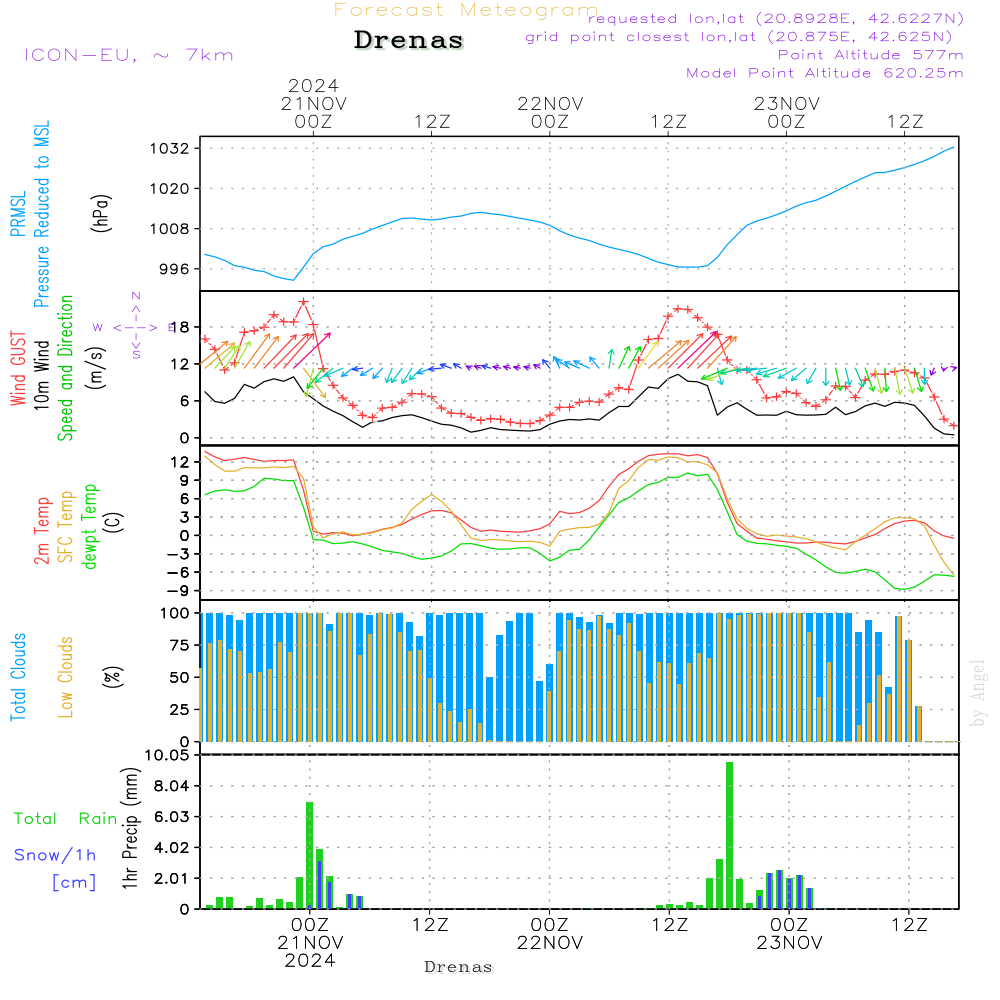The width and height of the screenshot is (1000, 1000).
Task: Click the 100 cloud percentage axis value
Action: coord(175,614)
